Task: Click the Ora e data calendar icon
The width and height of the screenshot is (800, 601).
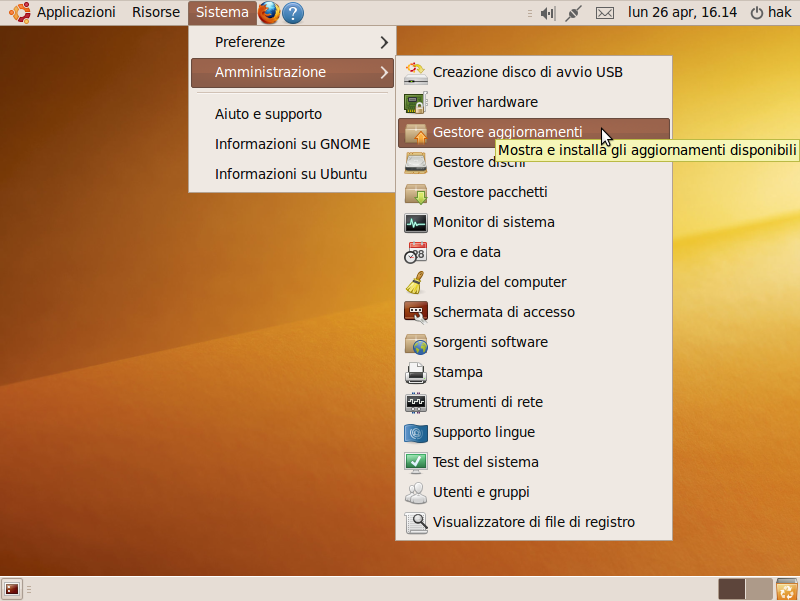Action: [415, 253]
